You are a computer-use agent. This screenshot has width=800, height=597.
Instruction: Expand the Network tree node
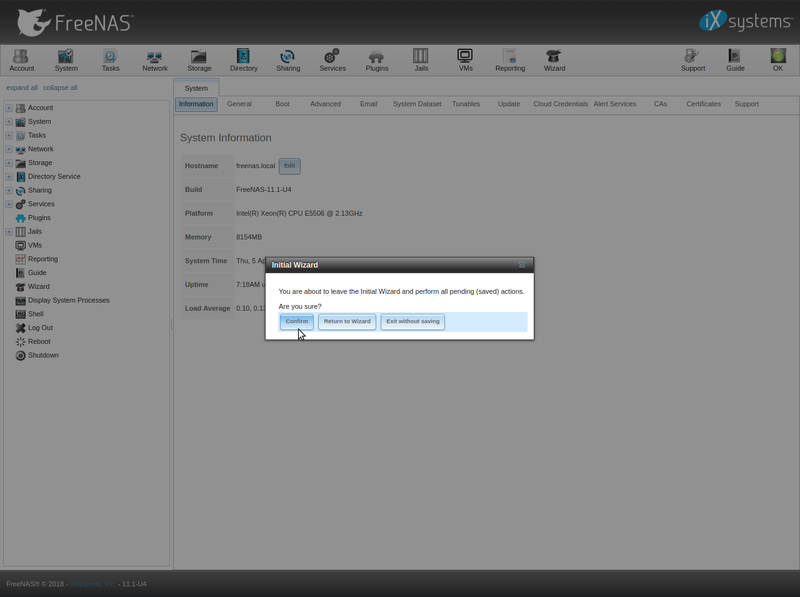pyautogui.click(x=9, y=149)
